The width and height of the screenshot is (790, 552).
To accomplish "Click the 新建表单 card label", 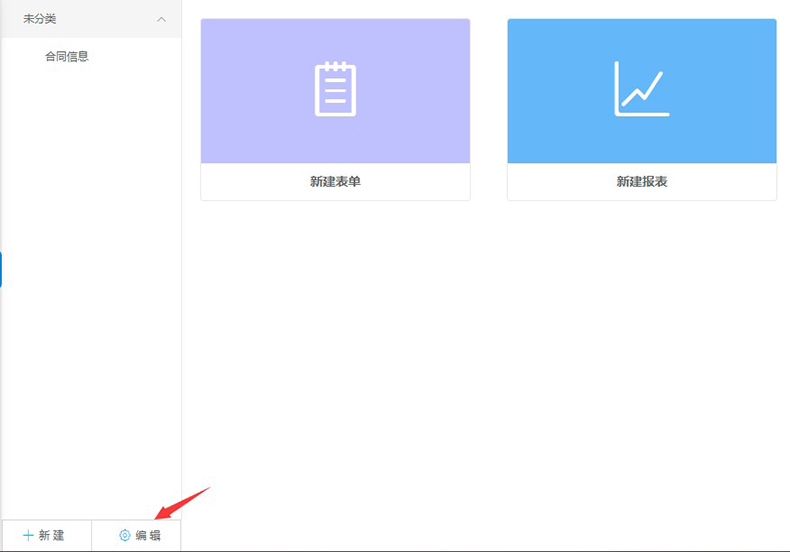I will tap(336, 181).
